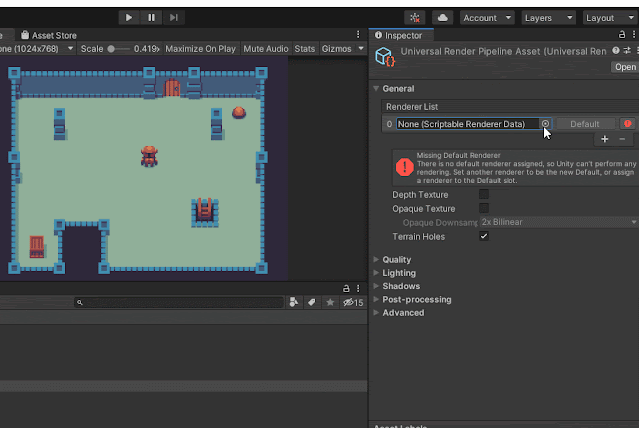The width and height of the screenshot is (639, 428).
Task: Open the Opaque Downsampling 2x Bilinear dropdown
Action: [x=559, y=222]
